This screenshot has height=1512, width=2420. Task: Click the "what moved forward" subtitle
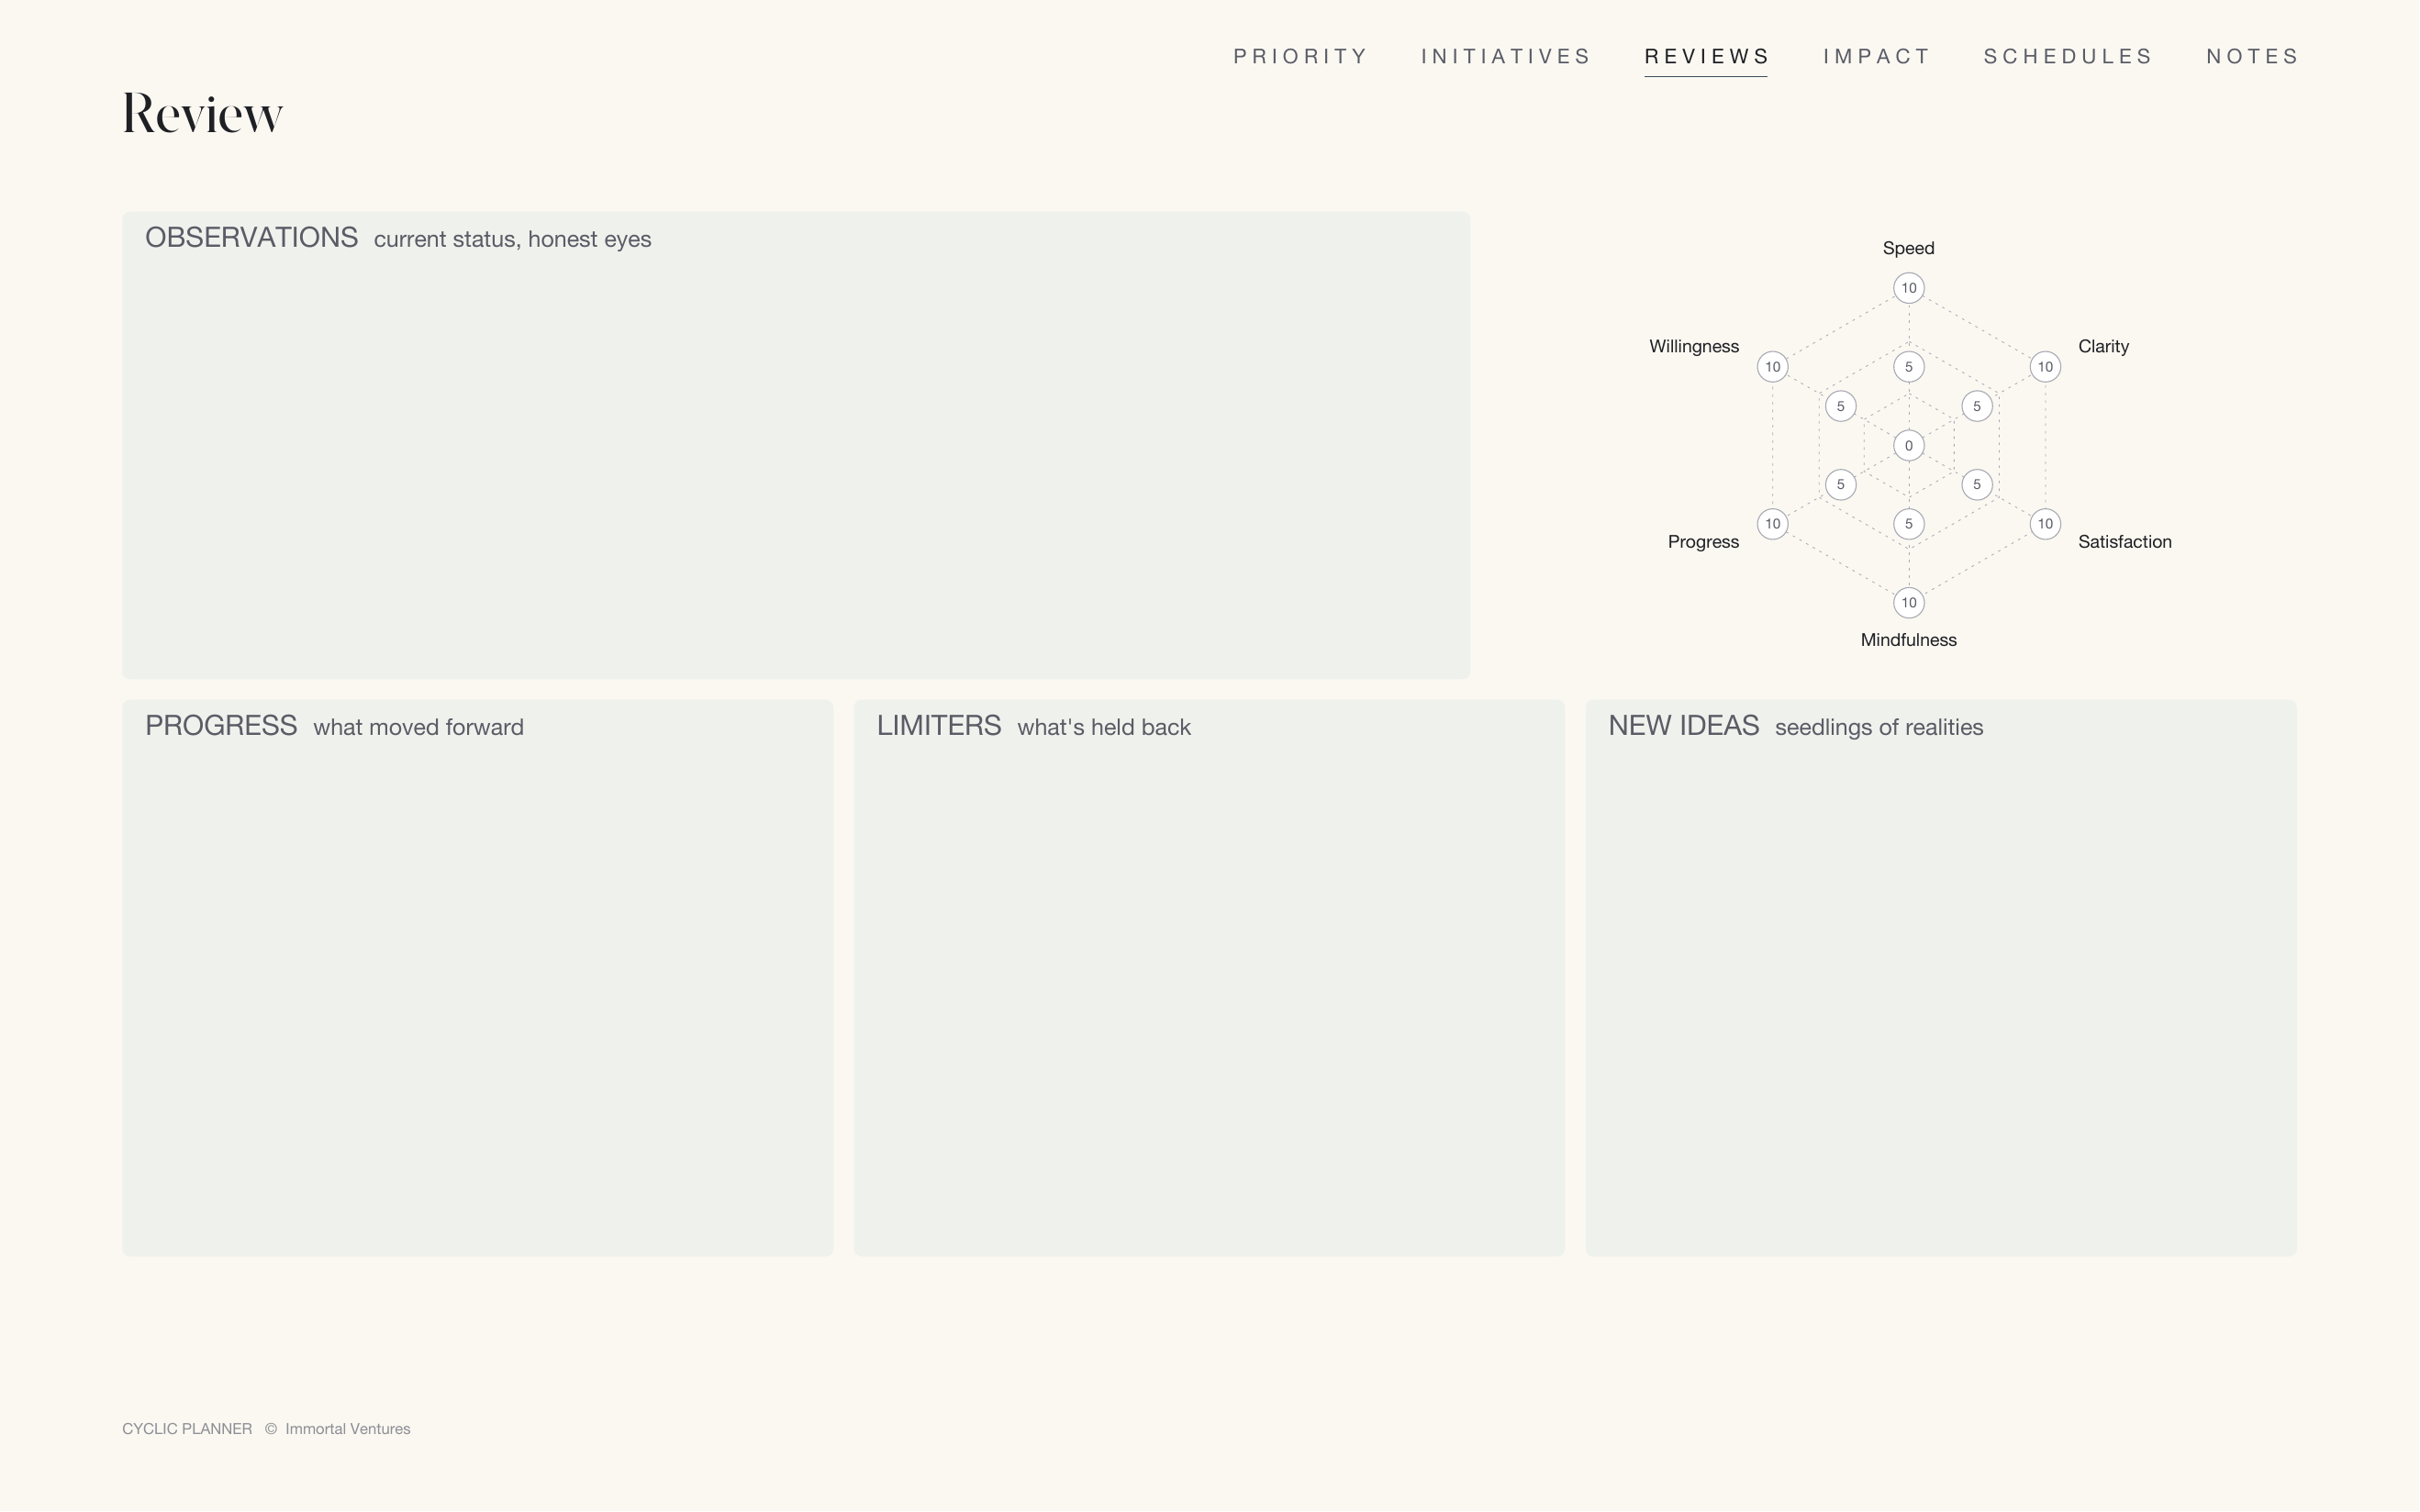coord(418,728)
